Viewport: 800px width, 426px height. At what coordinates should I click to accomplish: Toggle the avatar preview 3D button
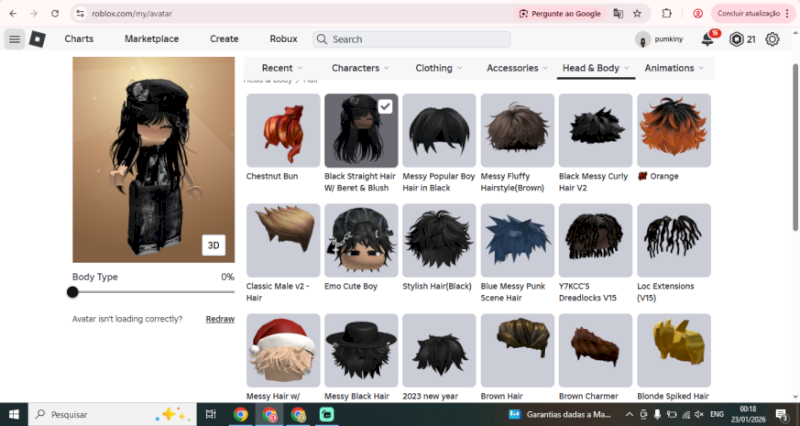pos(213,245)
